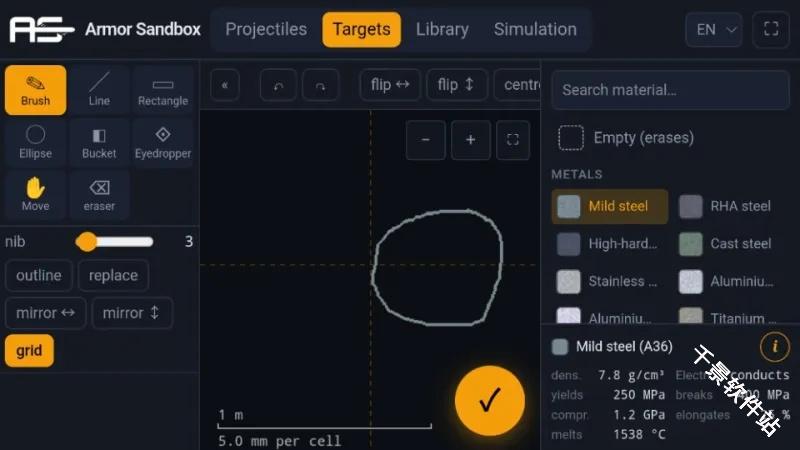Screen dimensions: 800x450
Task: Click the Mild steel (A36) title
Action: pyautogui.click(x=624, y=347)
